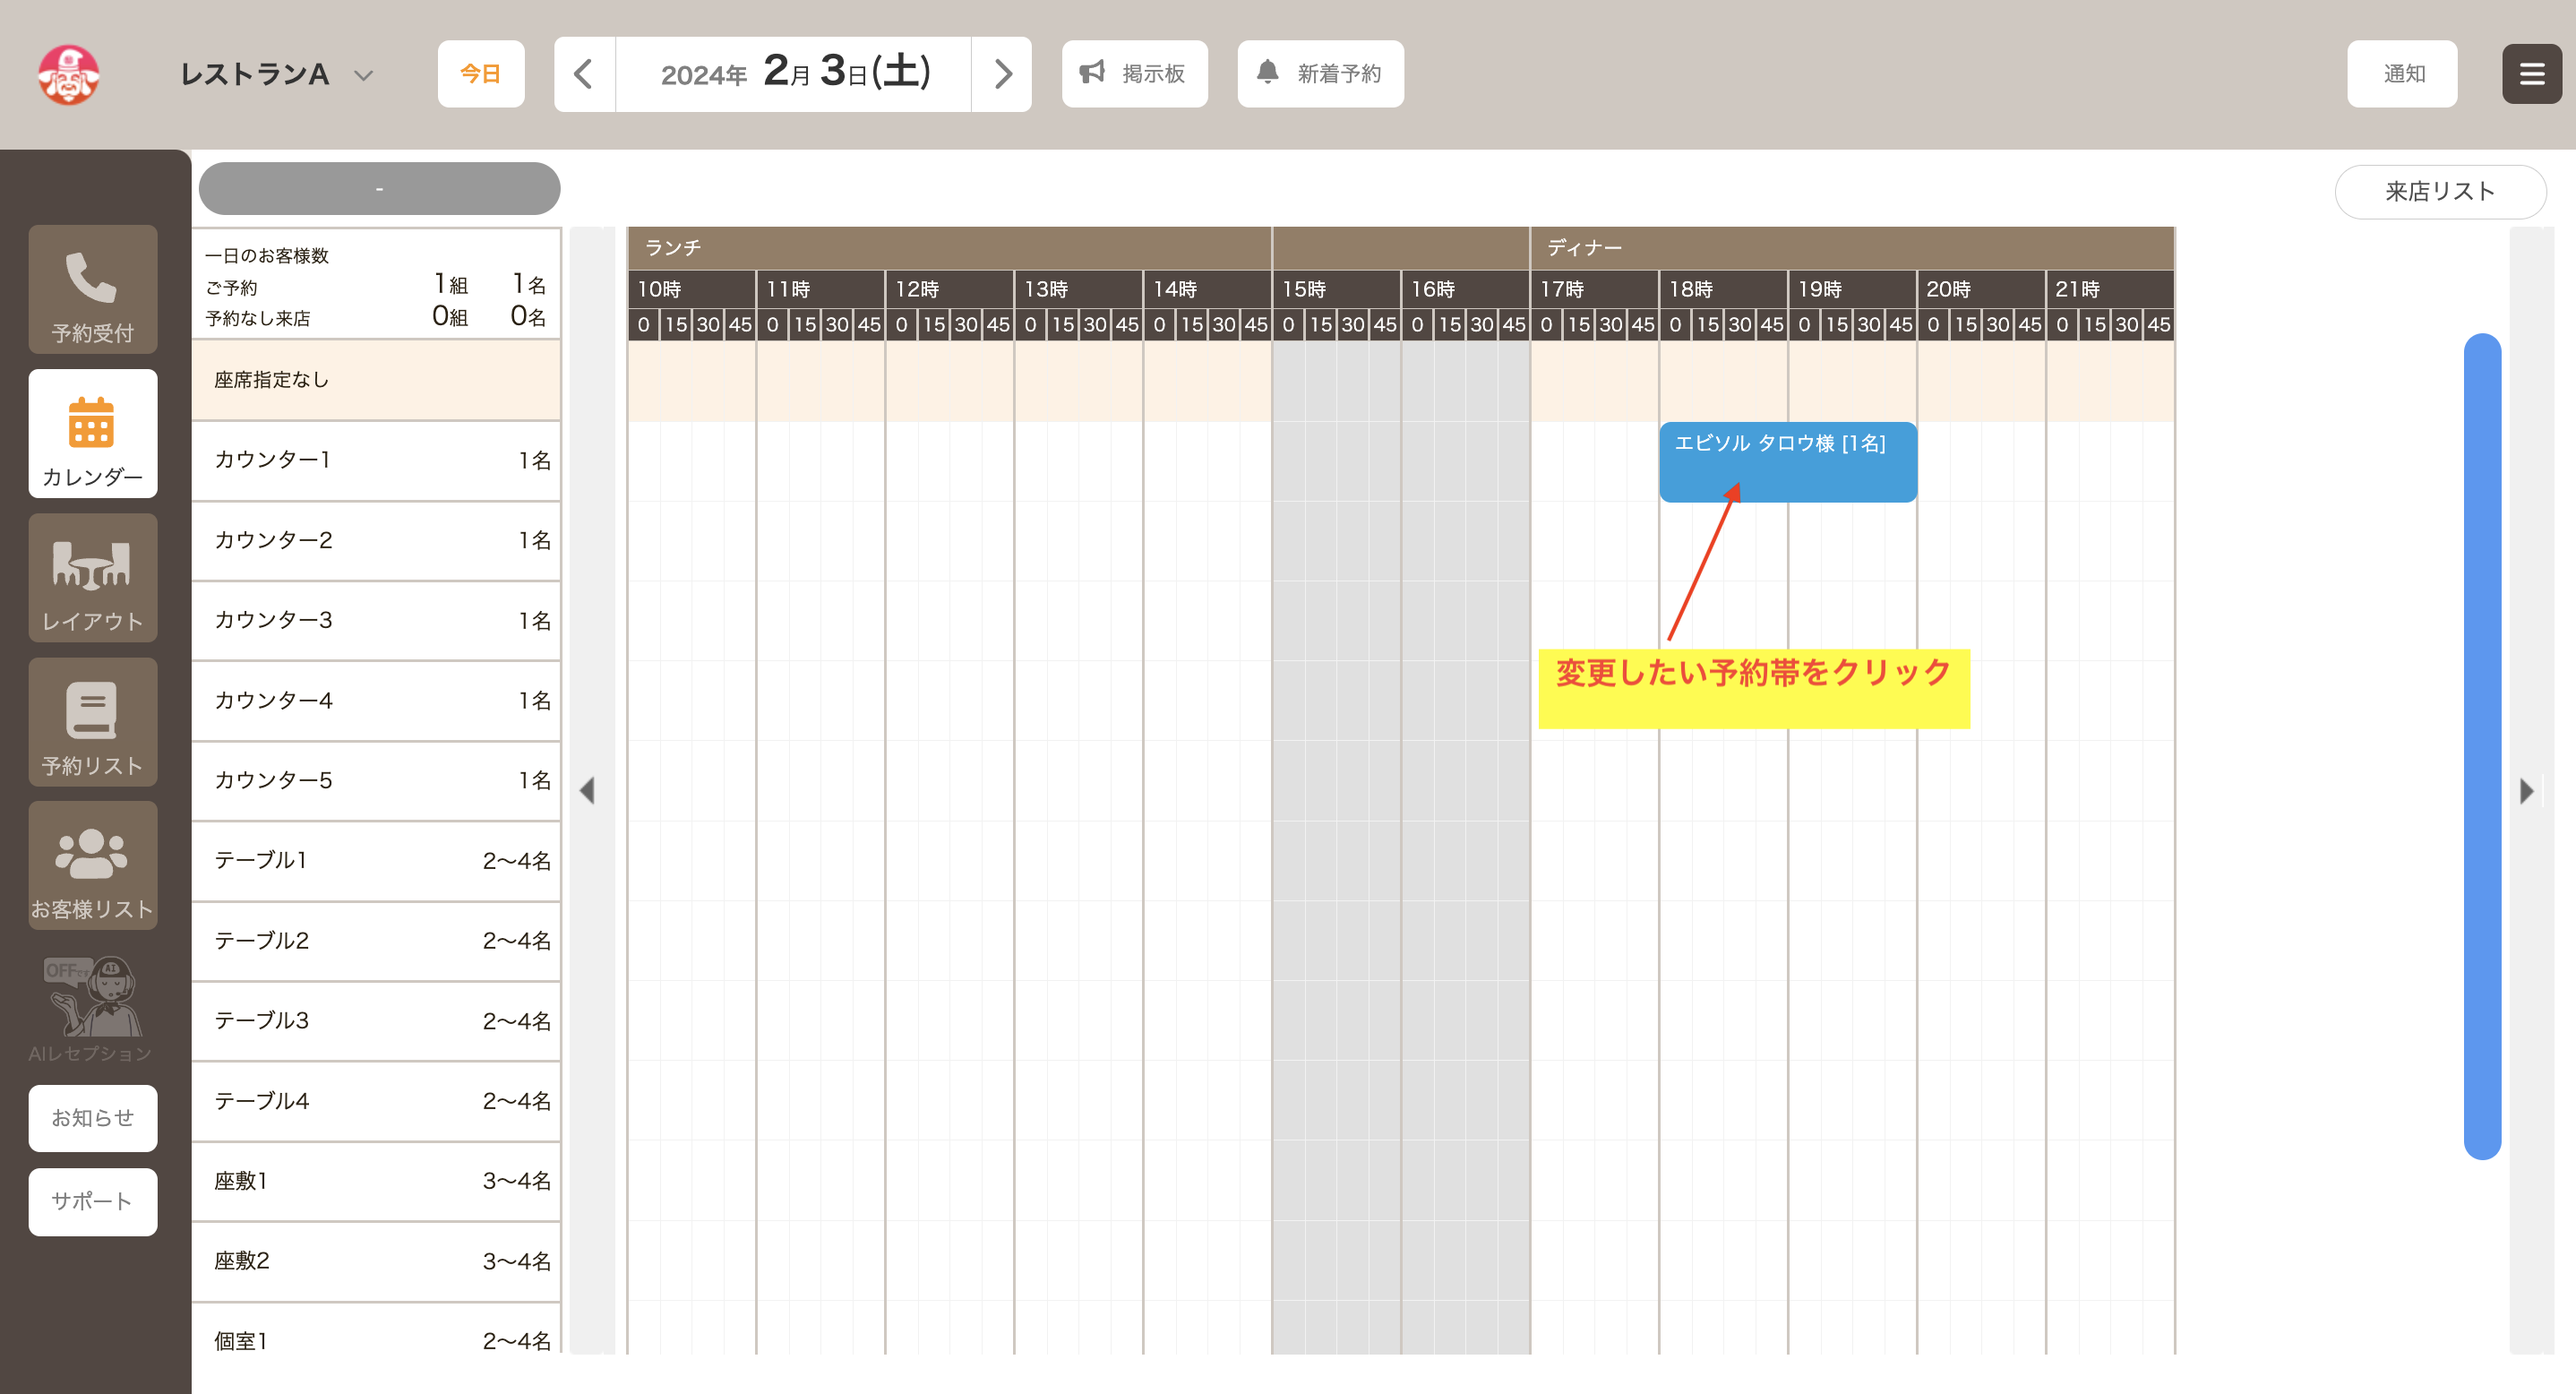This screenshot has height=1394, width=2576.
Task: Select the カレンダー calendar icon
Action: pyautogui.click(x=92, y=433)
